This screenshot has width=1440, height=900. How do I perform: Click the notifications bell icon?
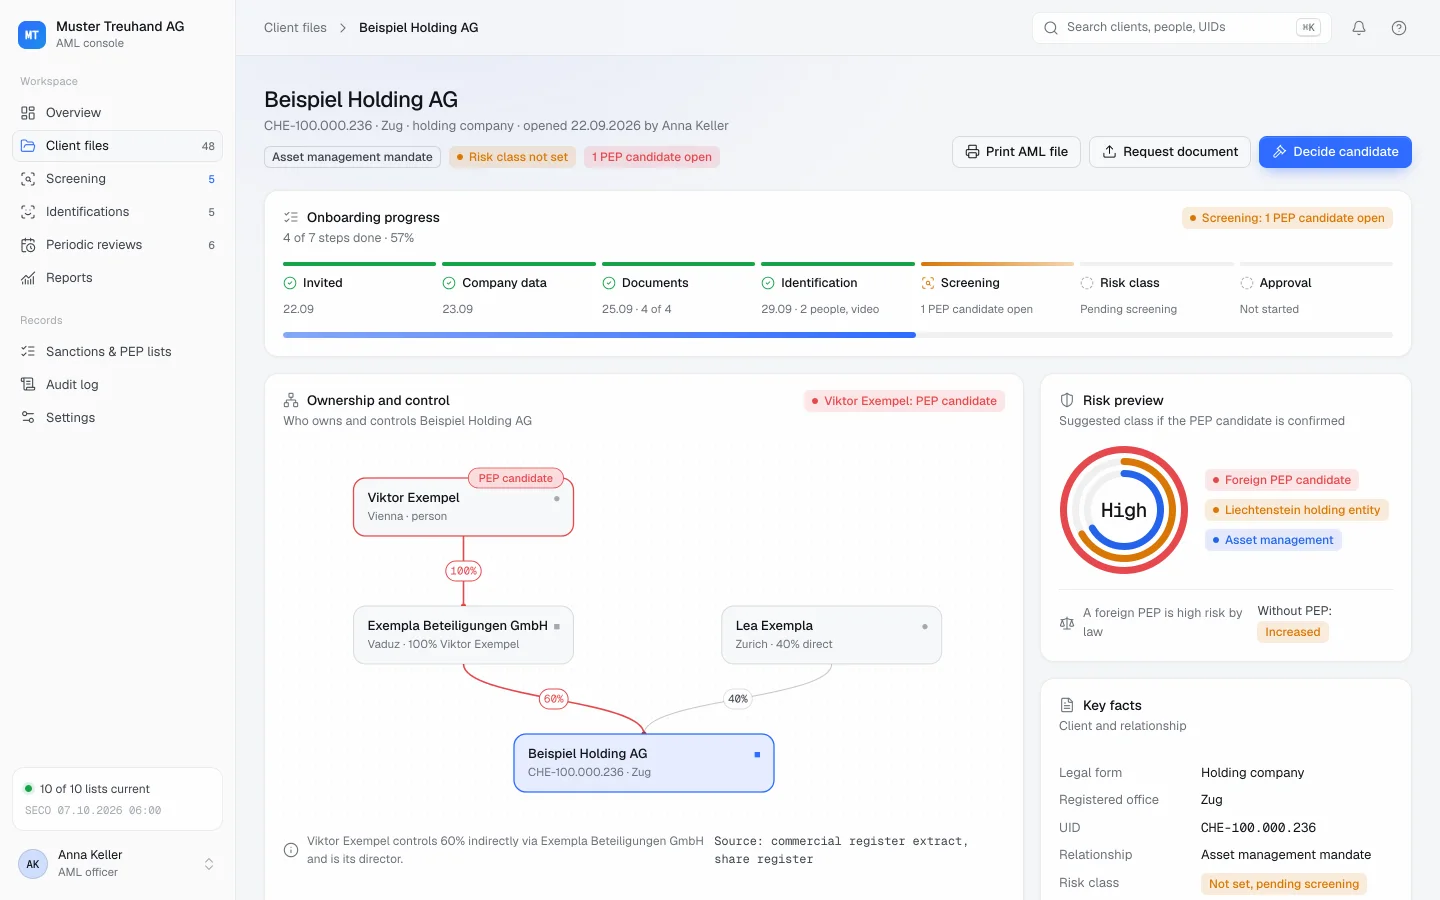click(1359, 28)
